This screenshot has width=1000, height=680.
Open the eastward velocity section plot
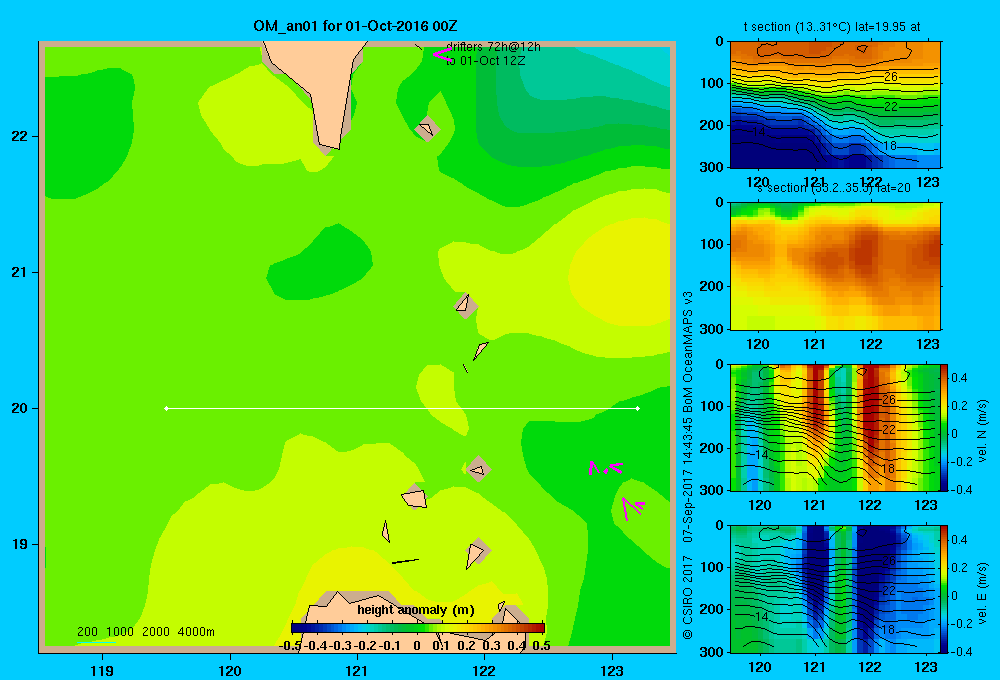pyautogui.click(x=835, y=588)
